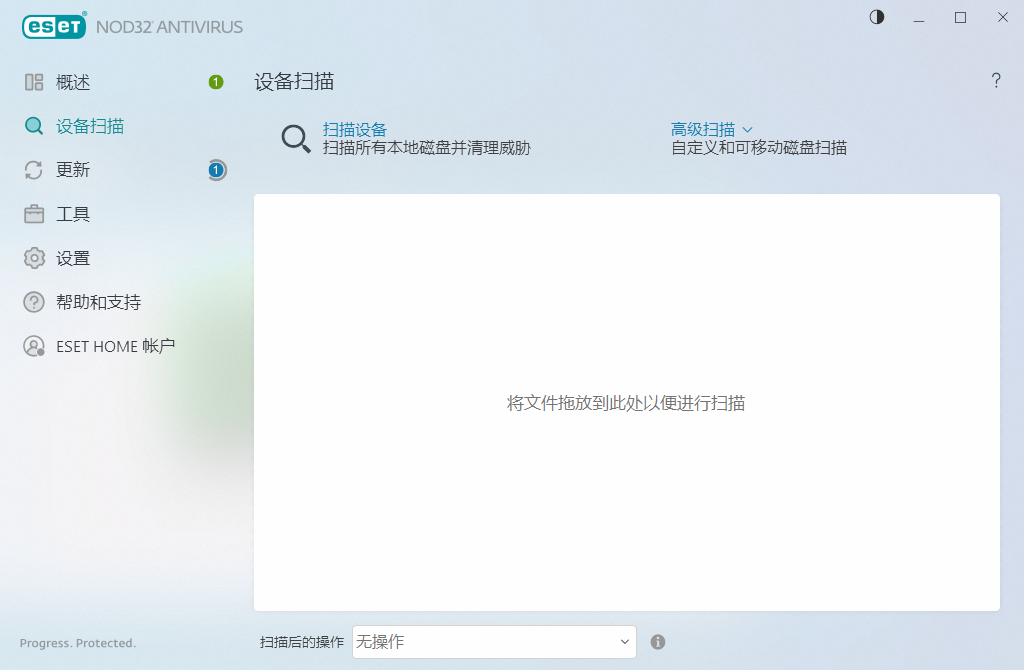Click the 扫描后的操作 label
The image size is (1024, 670).
point(302,642)
